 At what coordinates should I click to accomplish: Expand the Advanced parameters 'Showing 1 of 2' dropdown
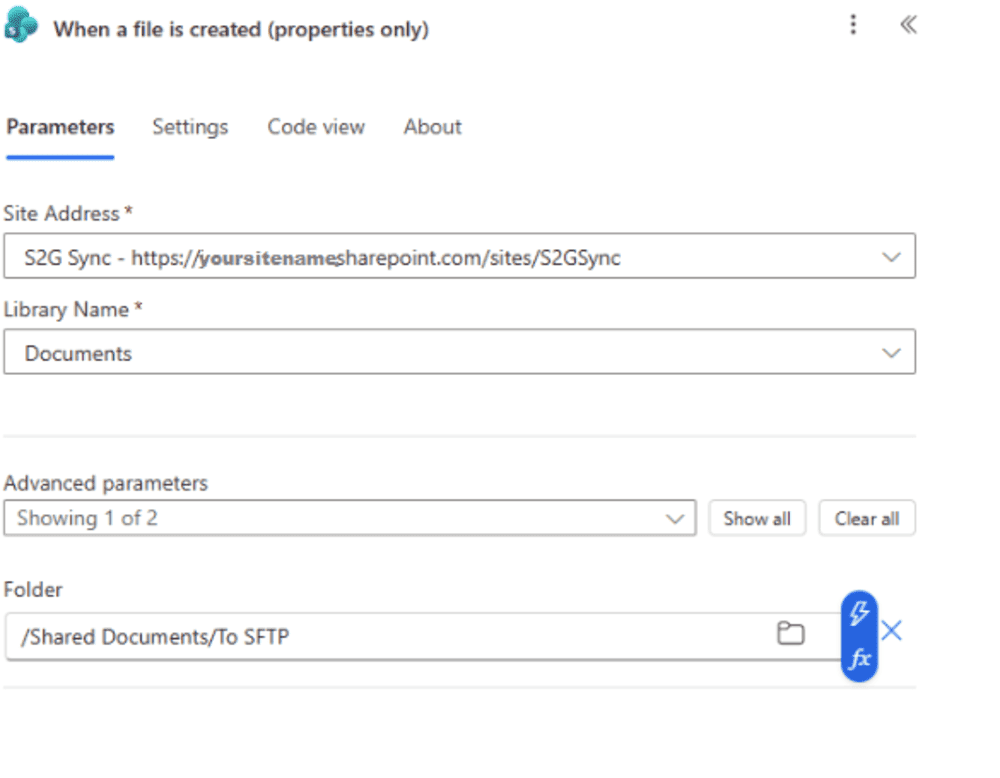point(349,518)
